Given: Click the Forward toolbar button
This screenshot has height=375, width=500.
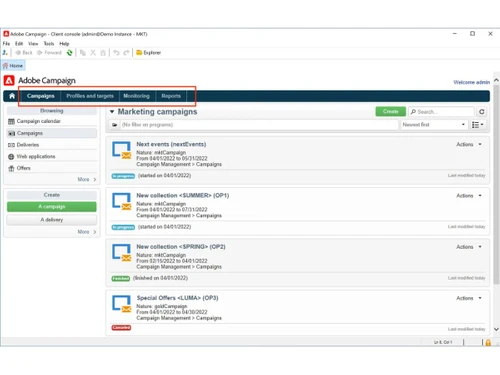Looking at the screenshot, I should coord(49,53).
